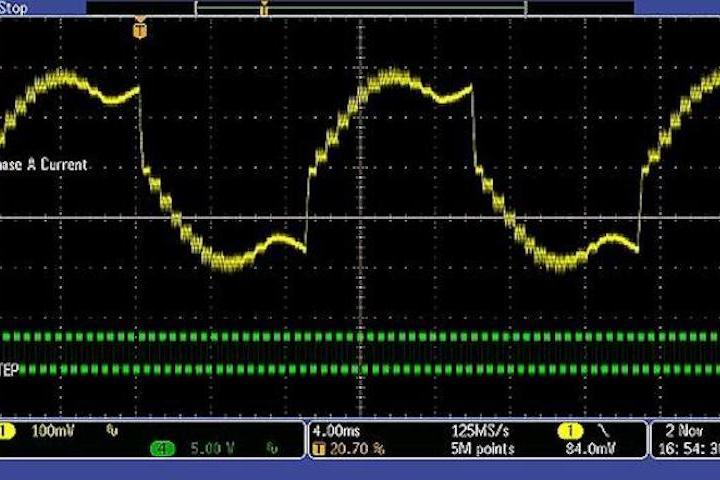
Task: Click the 20.70 % trigger position value
Action: coord(357,449)
